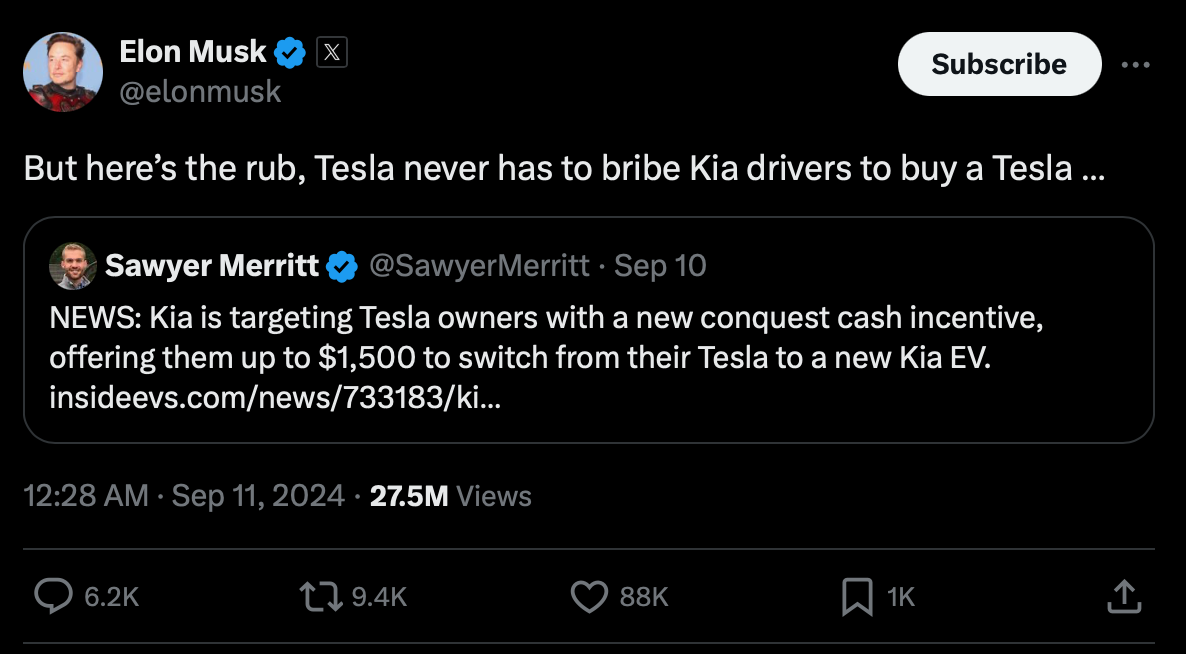
Task: Open the share upload icon
Action: (x=1124, y=597)
